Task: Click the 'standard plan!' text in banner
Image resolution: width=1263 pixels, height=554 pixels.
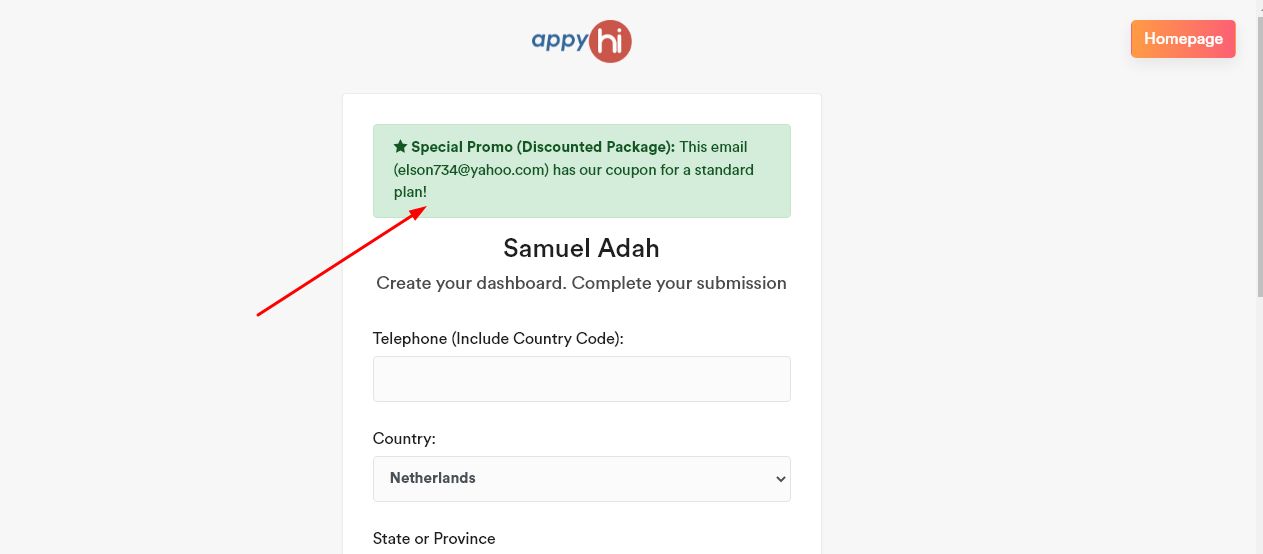Action: tap(410, 192)
